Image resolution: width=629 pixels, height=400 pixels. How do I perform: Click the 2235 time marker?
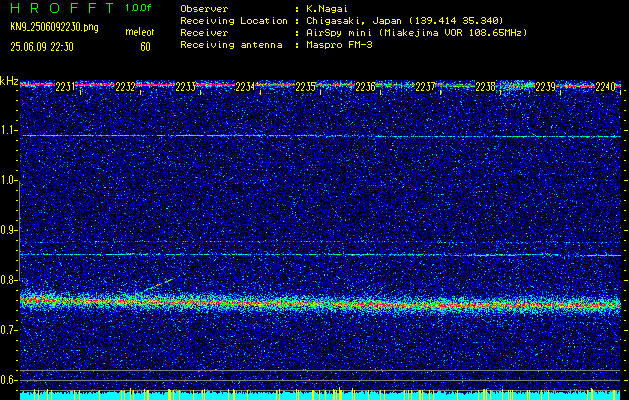[x=305, y=87]
